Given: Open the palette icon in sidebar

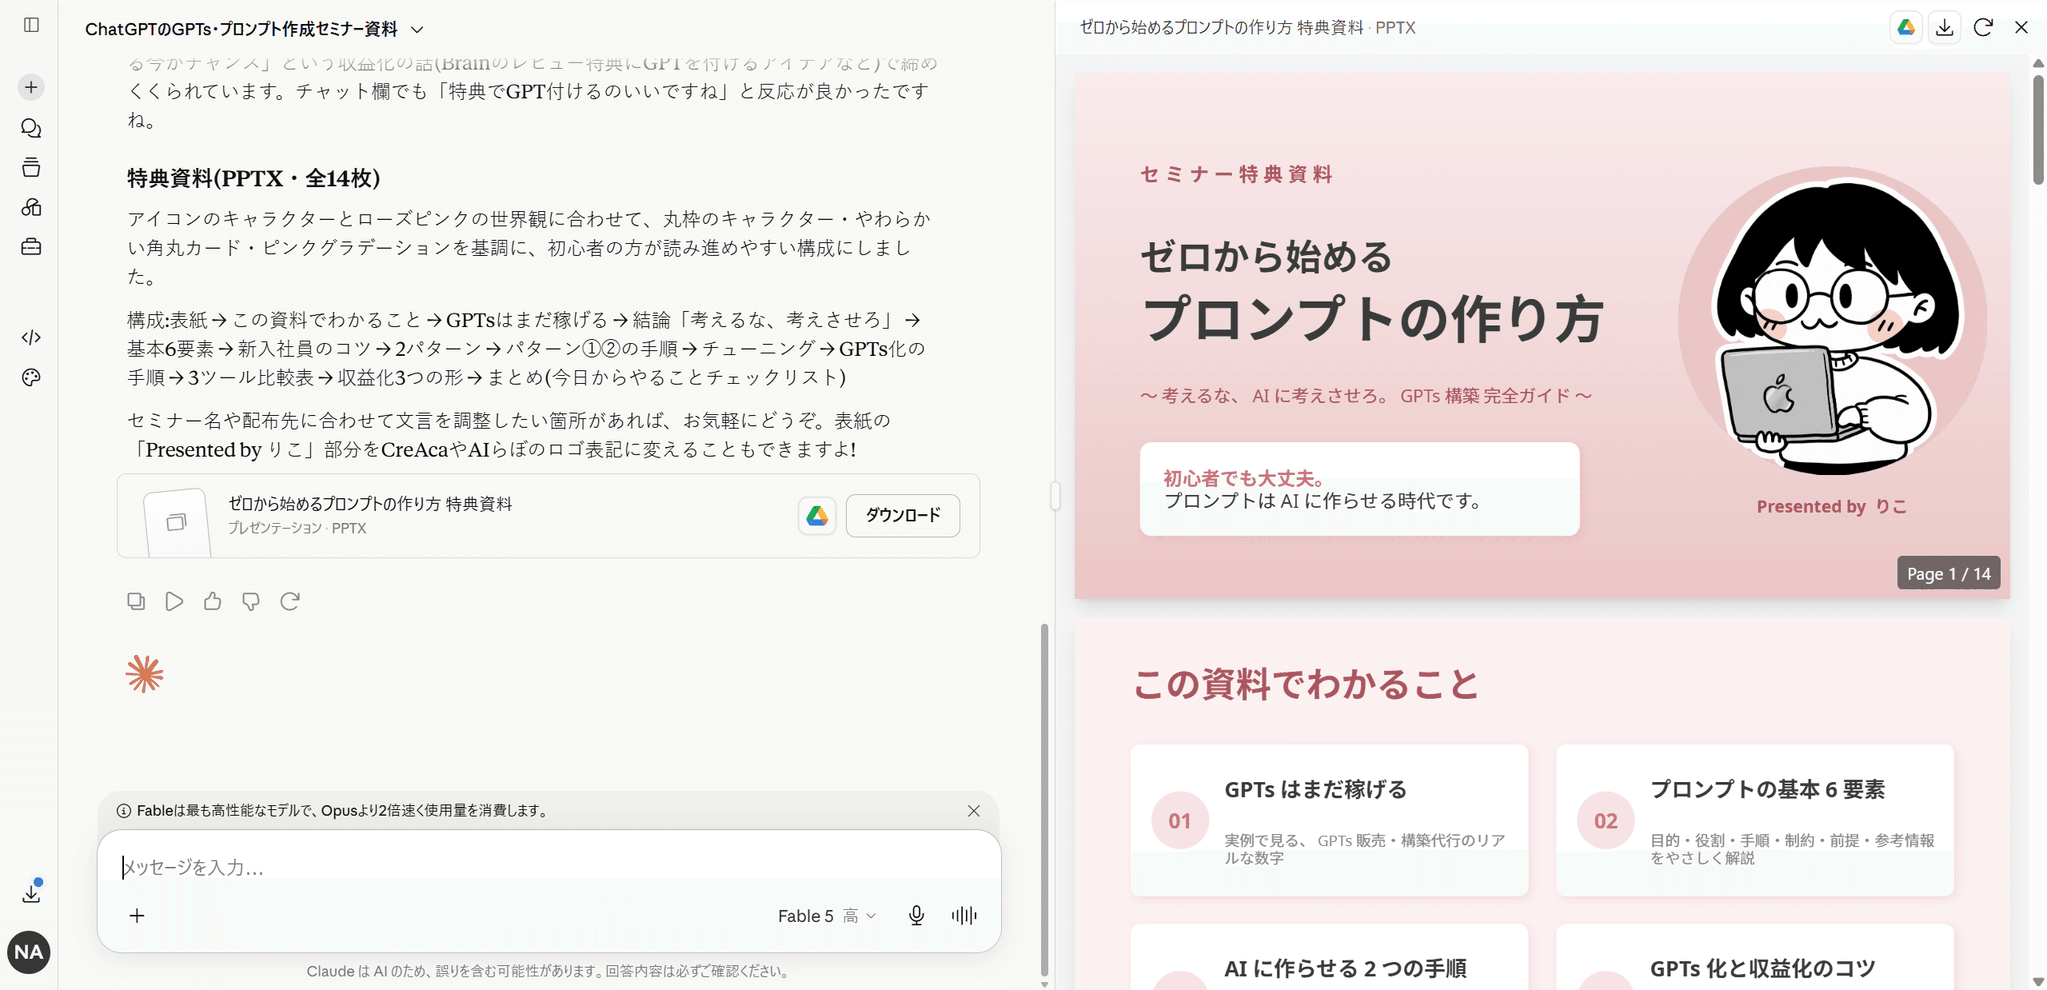Looking at the screenshot, I should click(x=31, y=377).
